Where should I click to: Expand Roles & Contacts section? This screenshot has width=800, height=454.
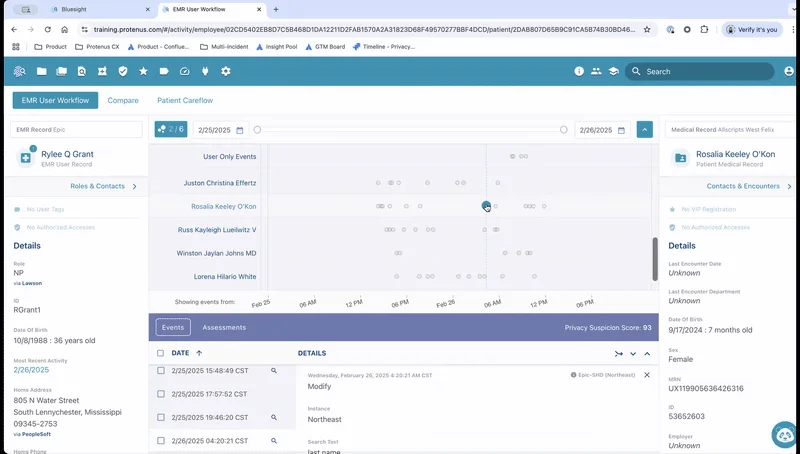click(x=135, y=186)
